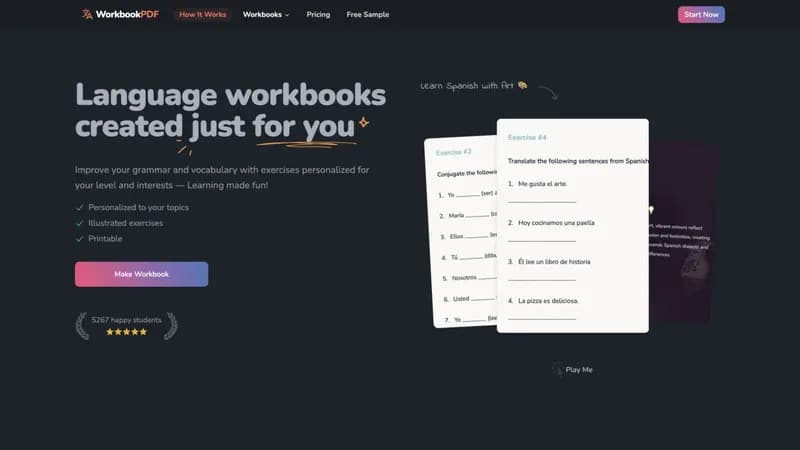Click the Make Workbook button
This screenshot has height=450, width=800.
pos(141,274)
